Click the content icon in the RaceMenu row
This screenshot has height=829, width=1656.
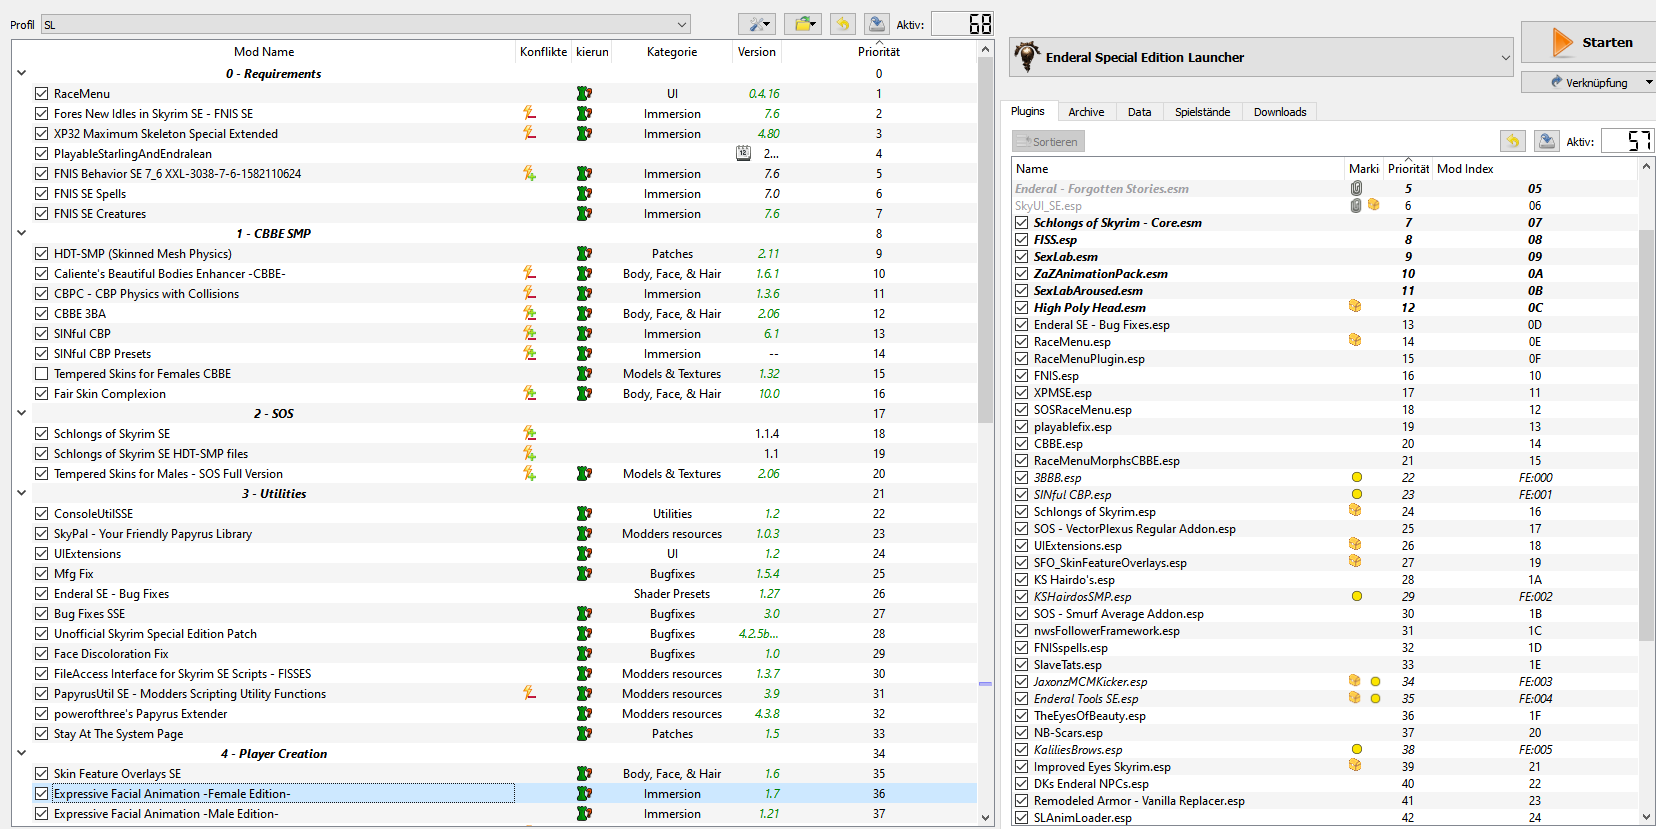[x=584, y=93]
